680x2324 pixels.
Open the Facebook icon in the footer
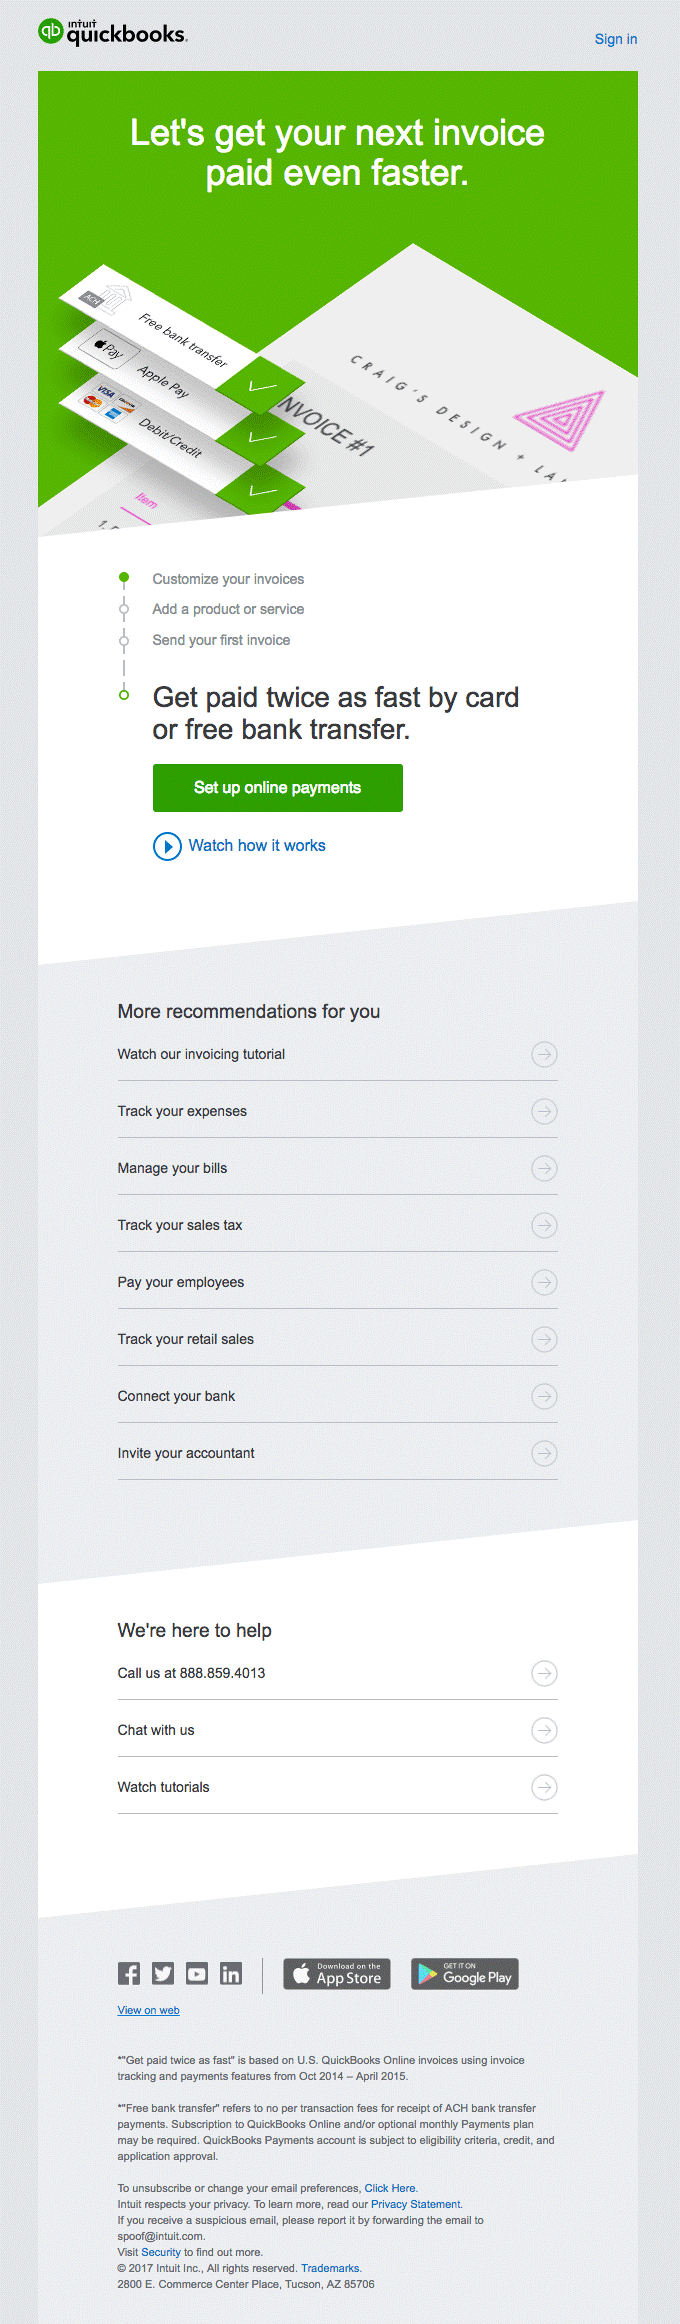coord(128,1973)
